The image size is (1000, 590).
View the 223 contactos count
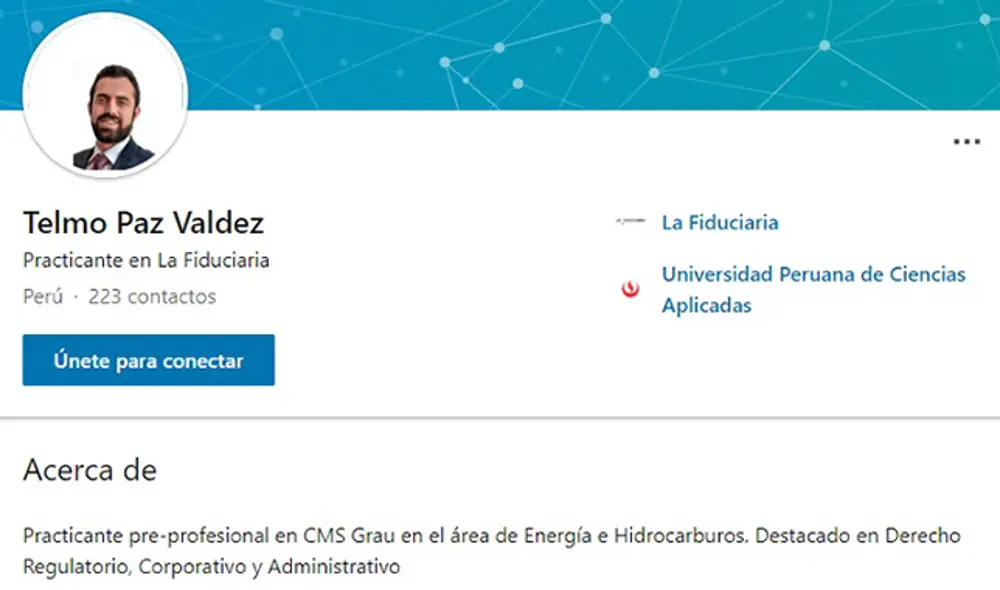[x=152, y=296]
